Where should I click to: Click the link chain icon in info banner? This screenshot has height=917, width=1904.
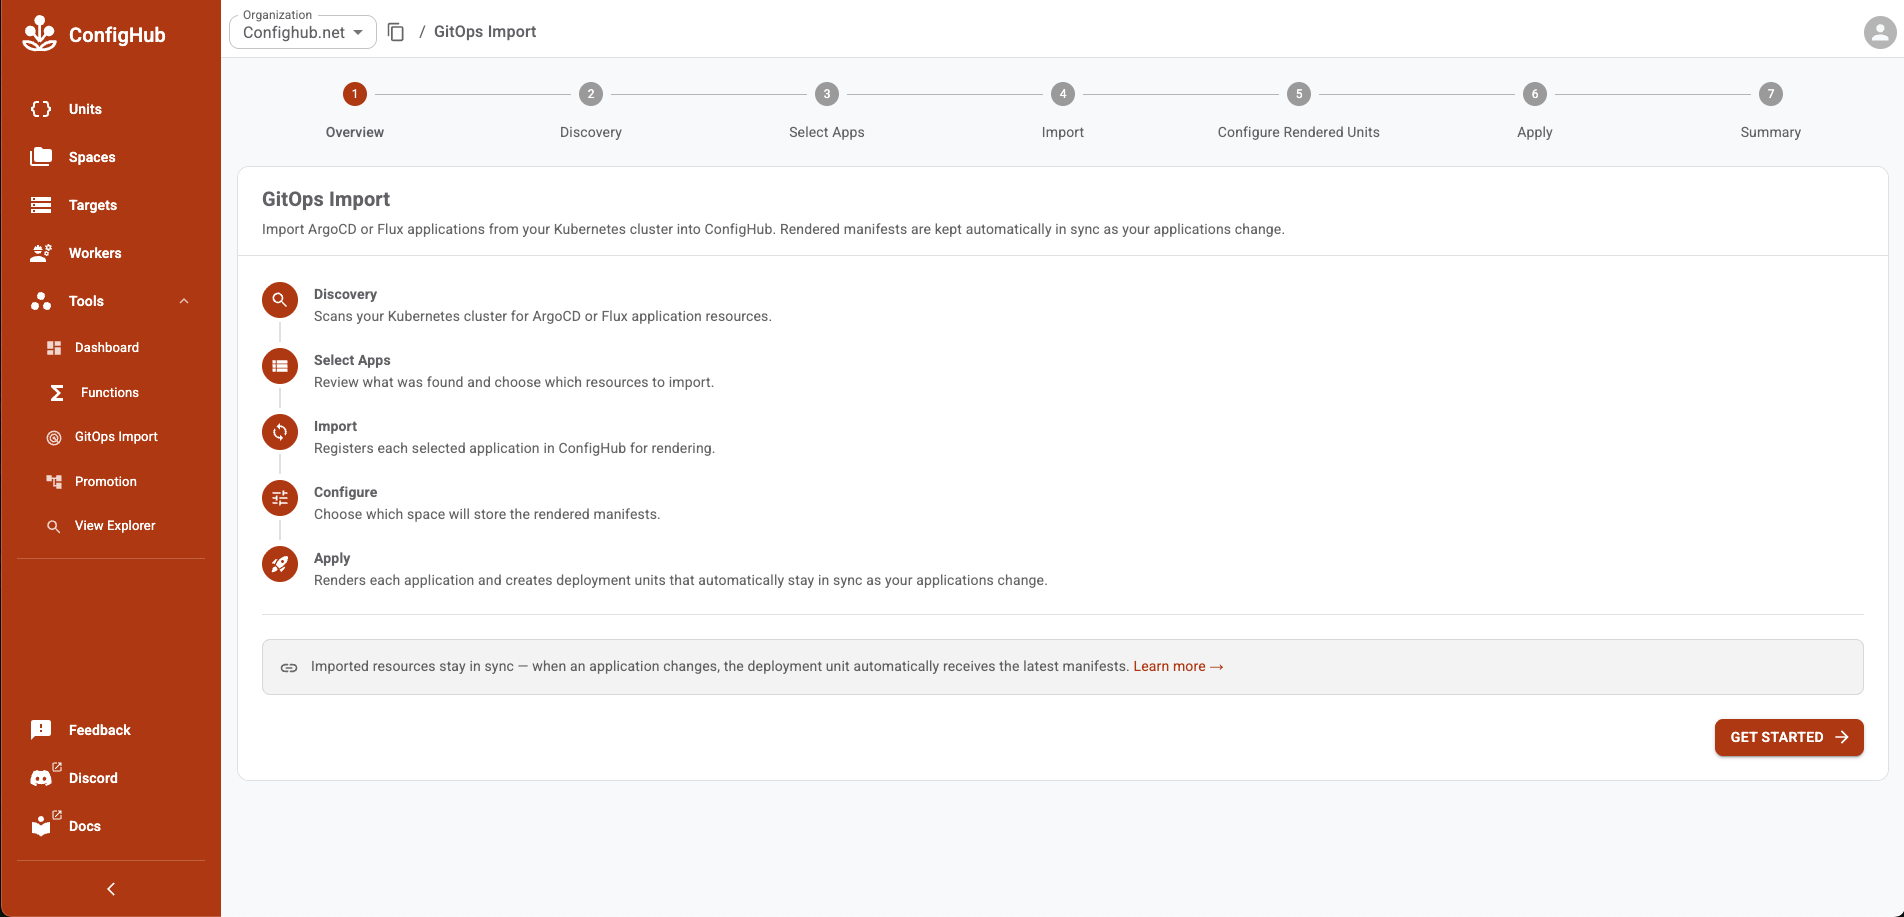pos(289,667)
